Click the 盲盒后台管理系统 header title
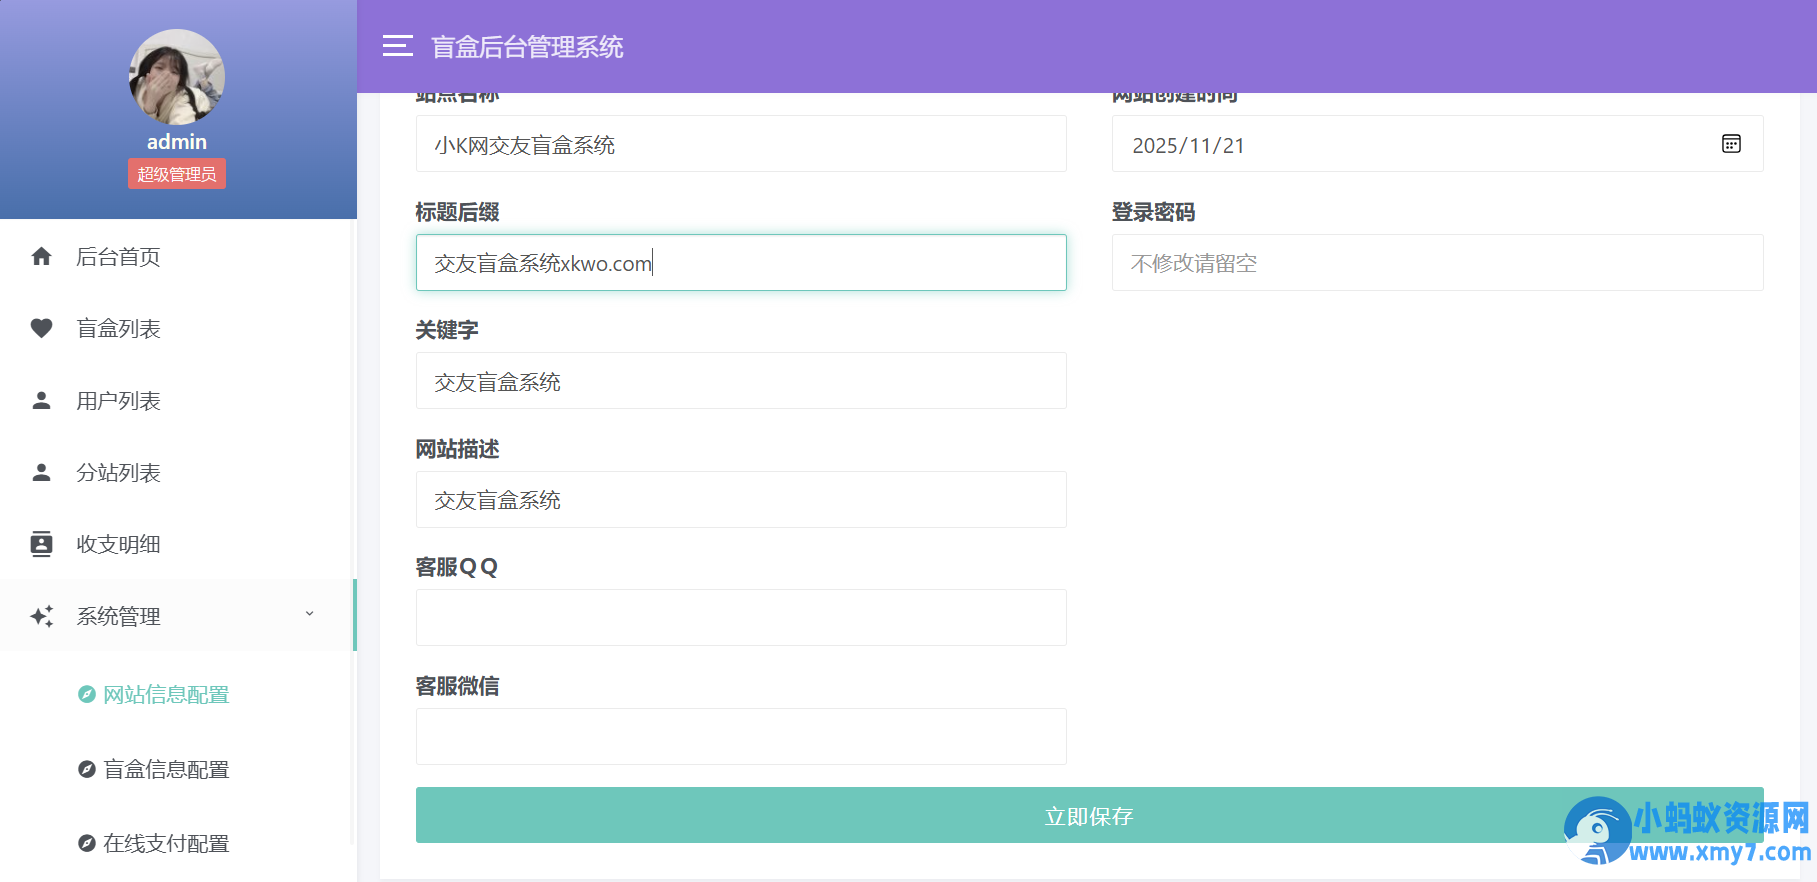The height and width of the screenshot is (882, 1817). [x=527, y=47]
